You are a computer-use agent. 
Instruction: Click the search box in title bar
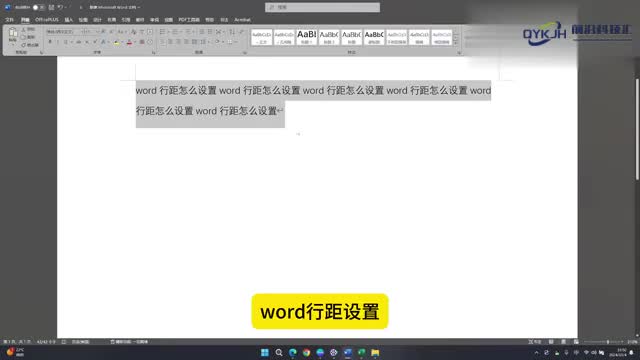pyautogui.click(x=322, y=7)
